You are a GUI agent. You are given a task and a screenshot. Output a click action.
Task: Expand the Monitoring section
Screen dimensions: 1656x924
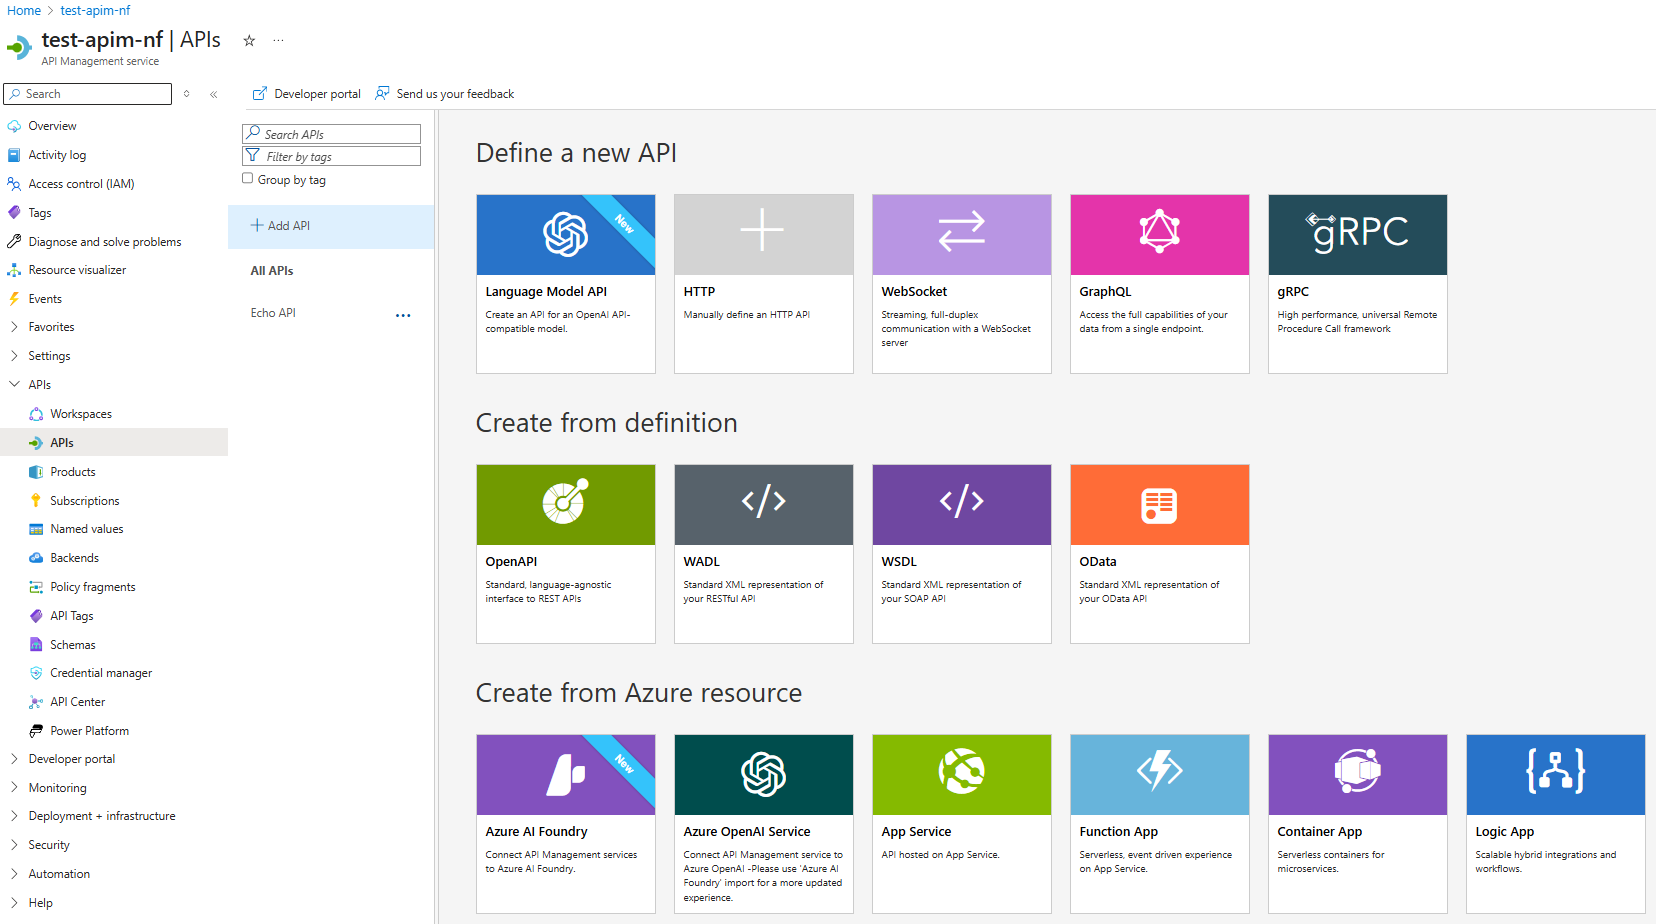(x=14, y=788)
